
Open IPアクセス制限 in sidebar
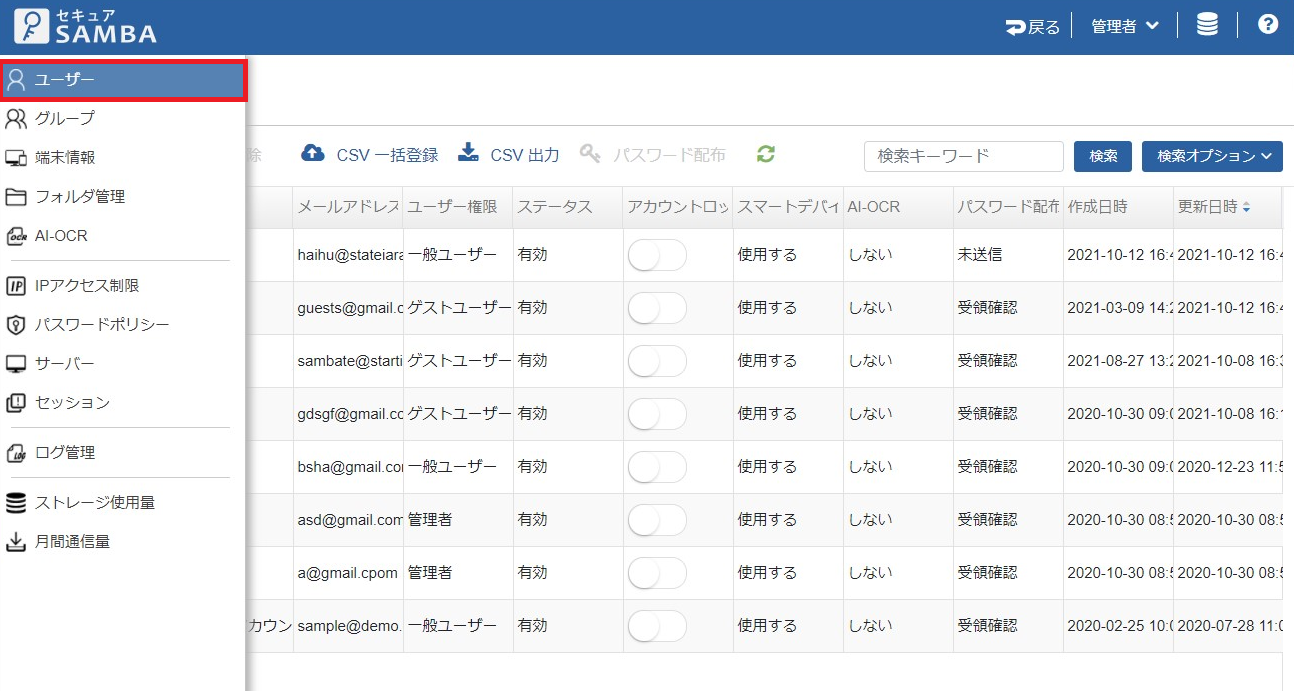(x=86, y=286)
